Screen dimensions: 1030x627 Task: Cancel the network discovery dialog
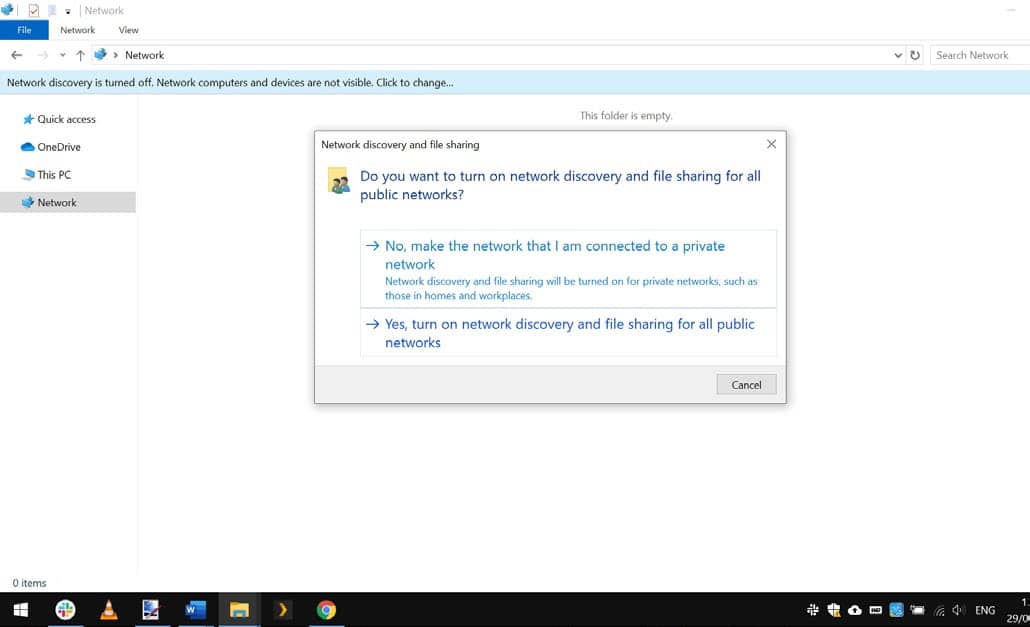tap(746, 385)
